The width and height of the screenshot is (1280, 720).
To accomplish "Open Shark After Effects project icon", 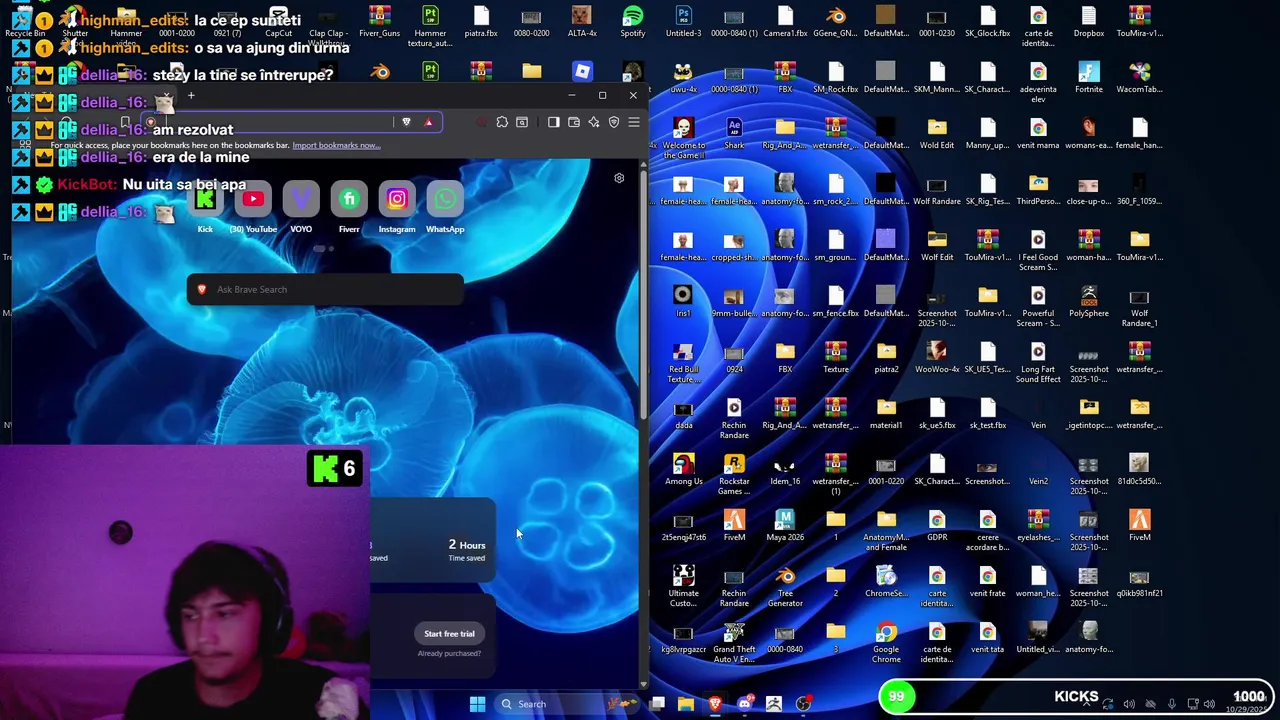I will pos(734,134).
